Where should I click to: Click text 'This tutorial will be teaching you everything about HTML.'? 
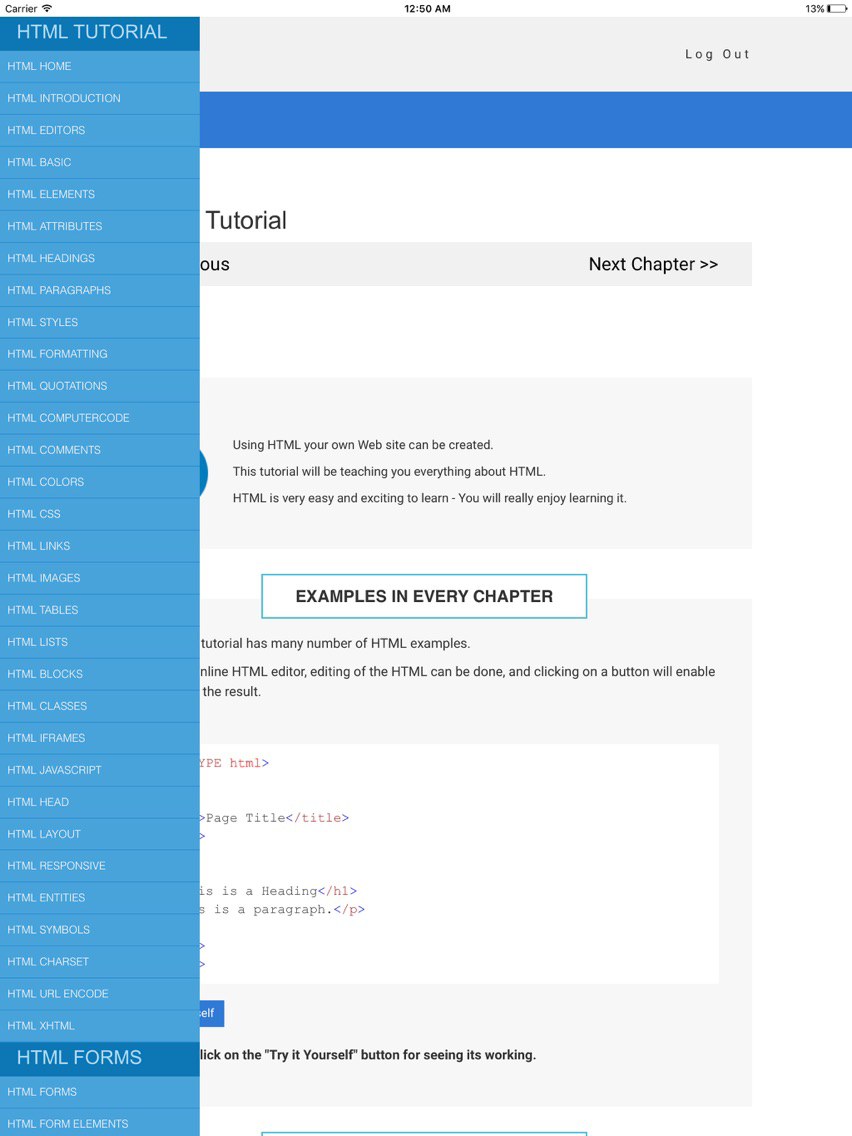(x=389, y=472)
